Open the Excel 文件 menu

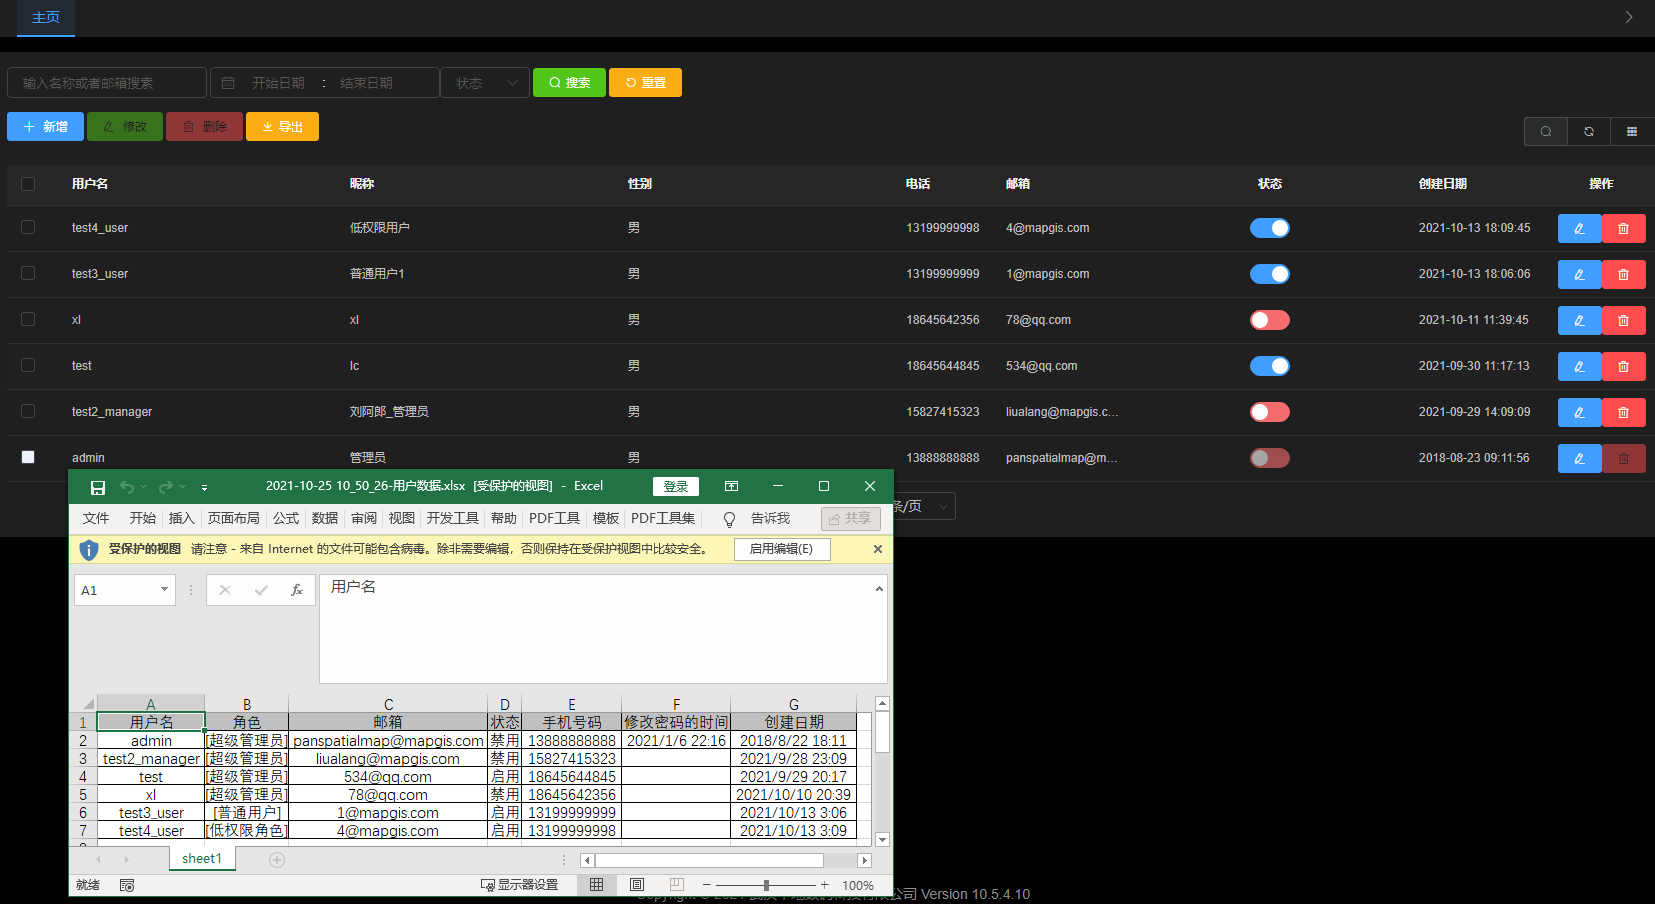coord(96,518)
